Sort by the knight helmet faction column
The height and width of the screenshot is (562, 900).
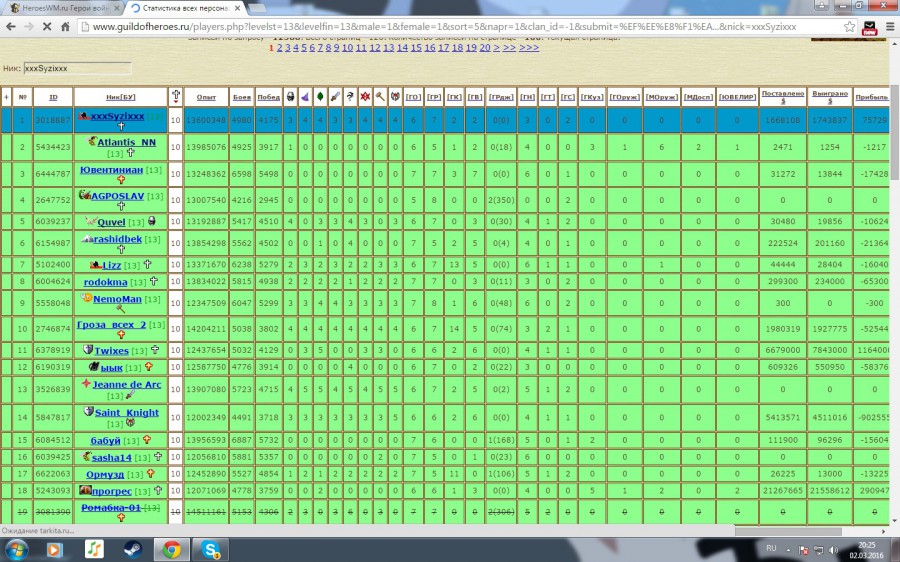pos(290,97)
